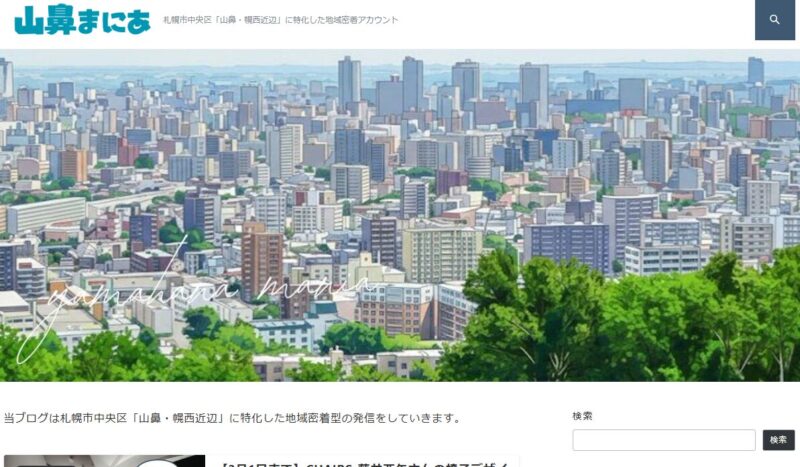The image size is (800, 467).
Task: Click the 山鼻まにあ site logo
Action: 83,20
